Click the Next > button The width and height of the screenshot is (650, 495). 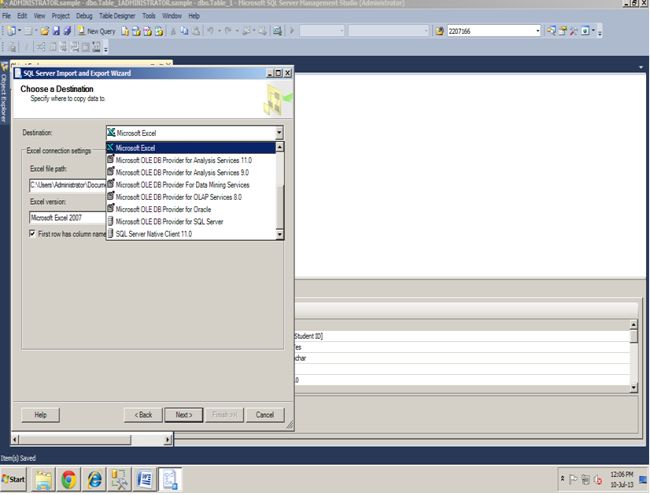[184, 415]
